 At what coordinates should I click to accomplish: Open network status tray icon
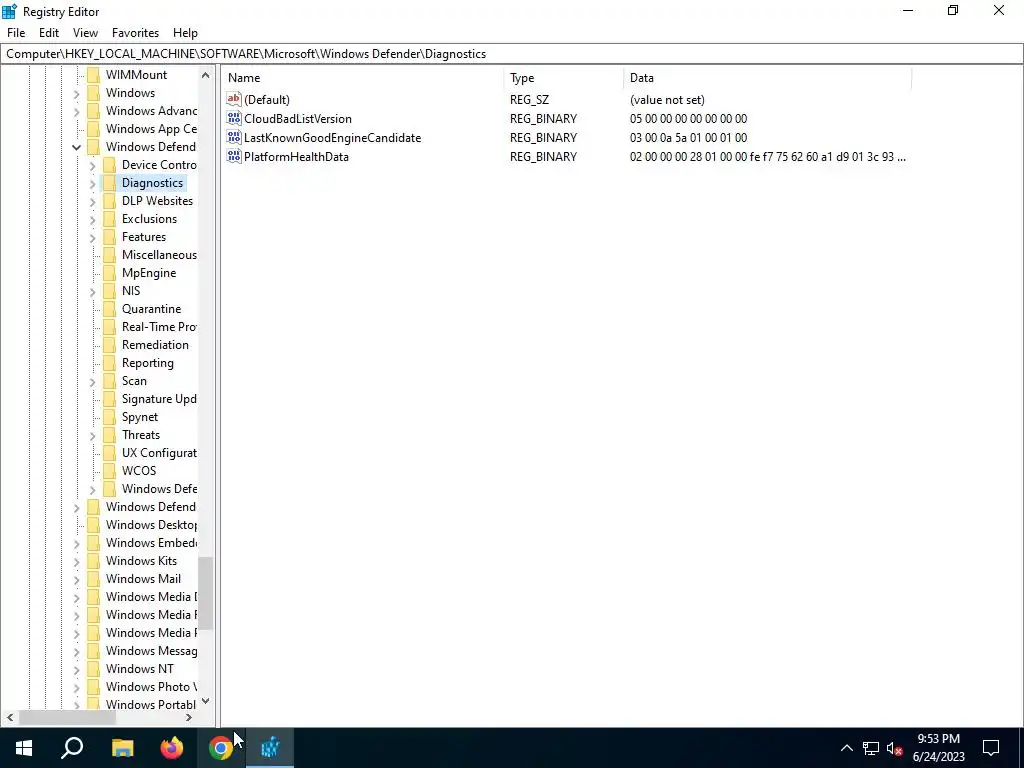pyautogui.click(x=871, y=748)
